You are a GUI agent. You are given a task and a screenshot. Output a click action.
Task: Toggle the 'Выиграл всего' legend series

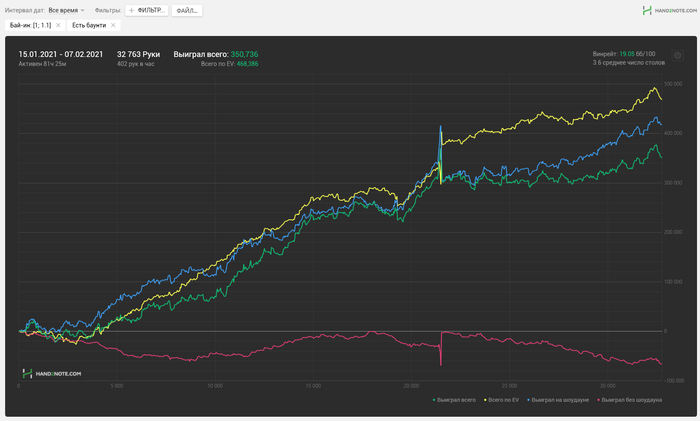tap(454, 400)
